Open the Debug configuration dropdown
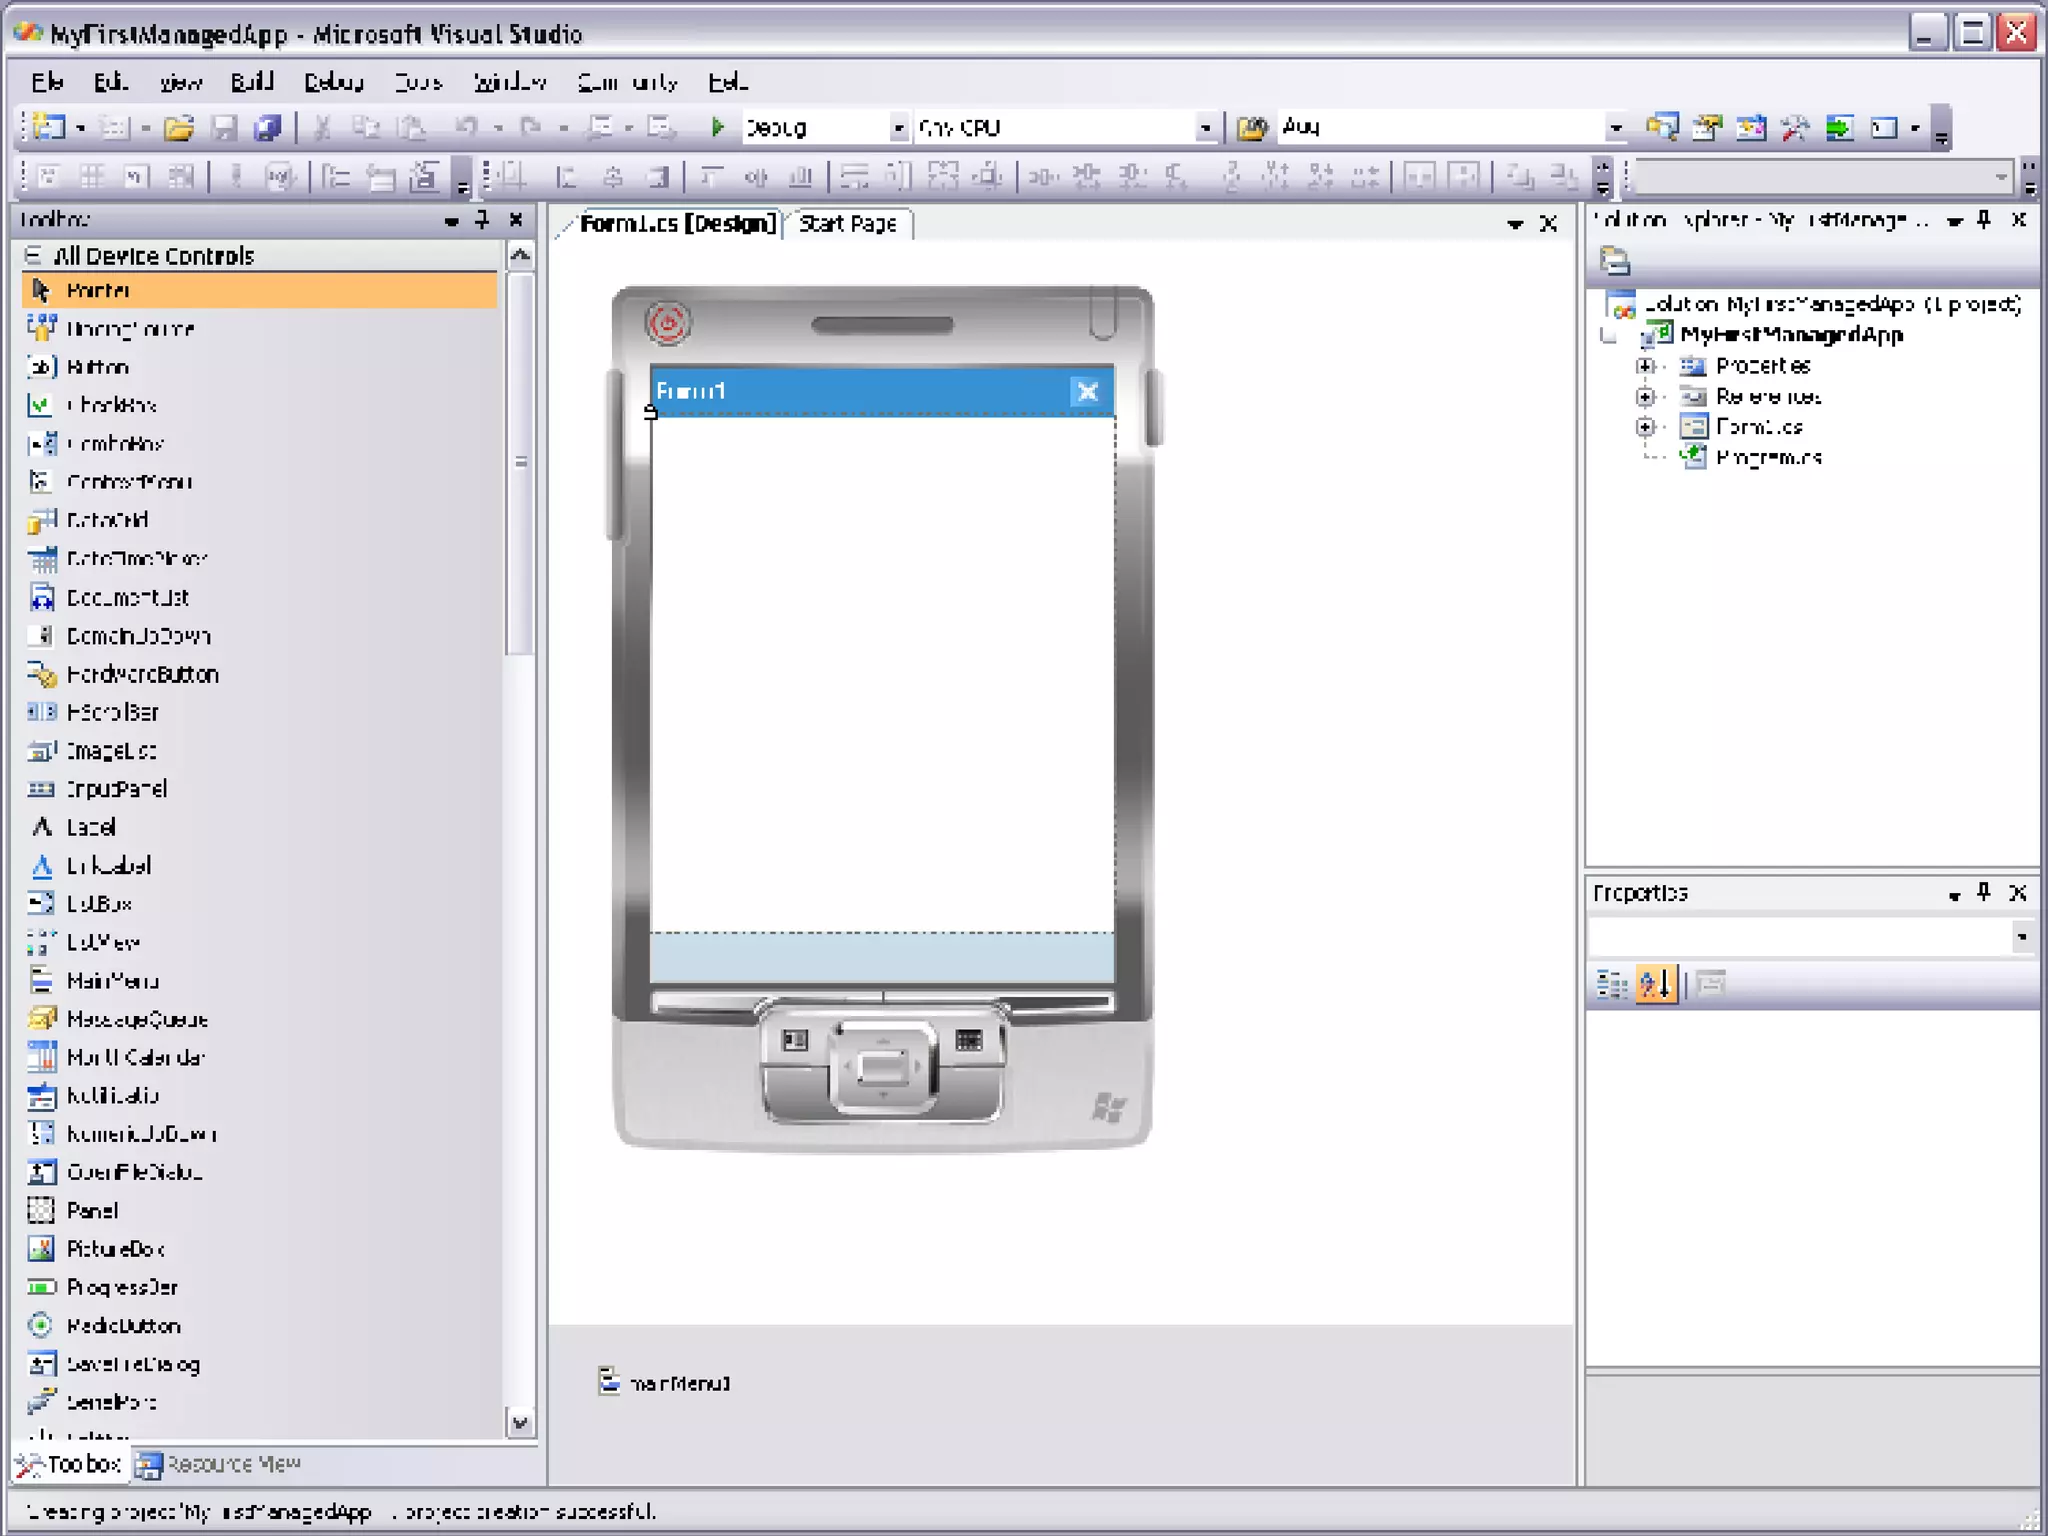Image resolution: width=2048 pixels, height=1536 pixels. pos(898,127)
